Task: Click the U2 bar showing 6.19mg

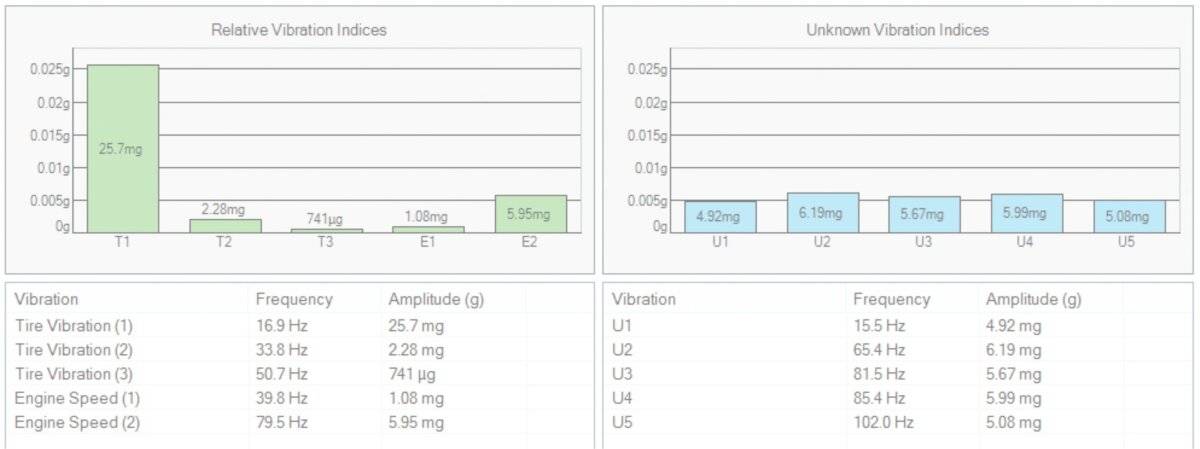Action: pos(822,213)
